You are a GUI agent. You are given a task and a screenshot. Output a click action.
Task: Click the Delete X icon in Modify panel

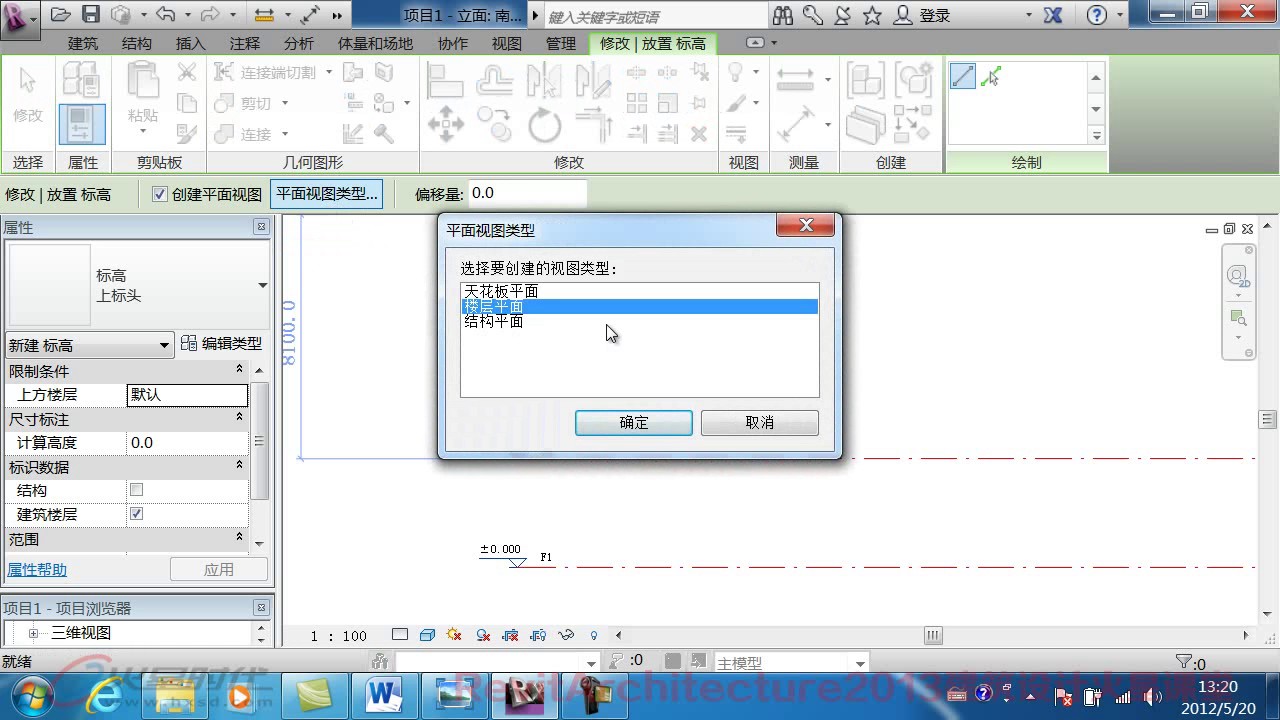[x=699, y=133]
